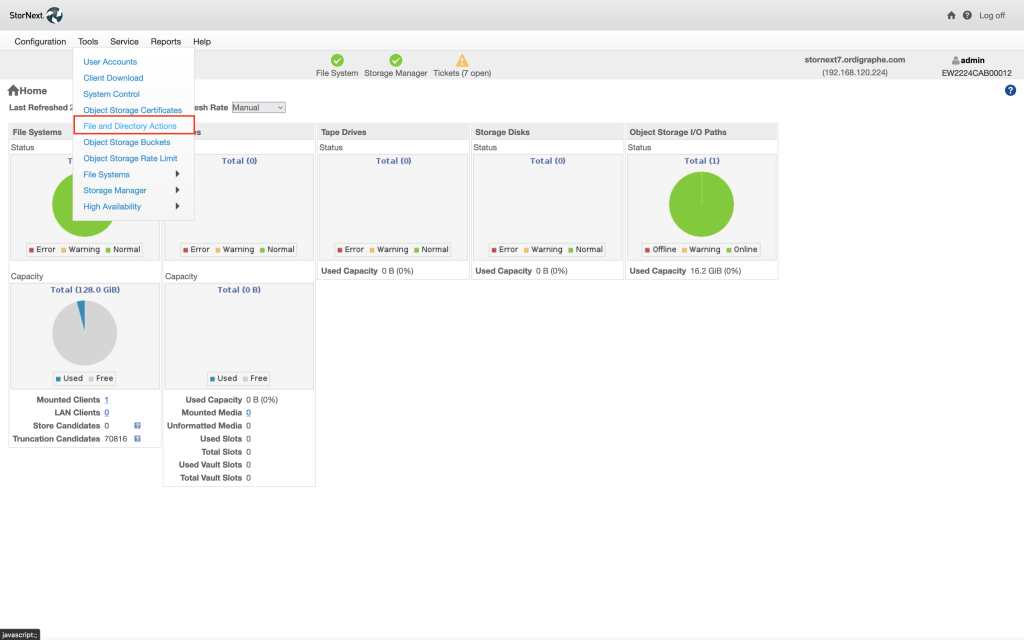Viewport: 1024px width, 640px height.
Task: Click the Home page house icon
Action: pos(13,90)
